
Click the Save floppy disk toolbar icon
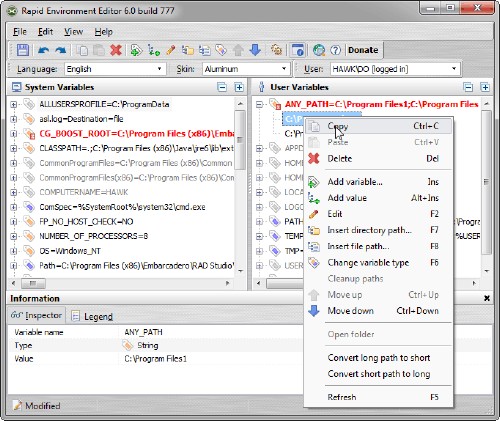(23, 50)
